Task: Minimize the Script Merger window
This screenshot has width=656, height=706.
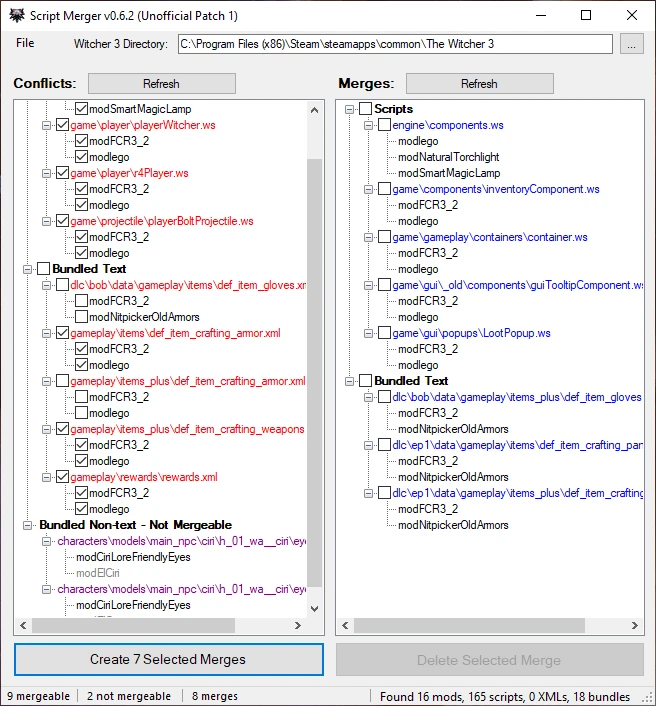Action: 541,15
